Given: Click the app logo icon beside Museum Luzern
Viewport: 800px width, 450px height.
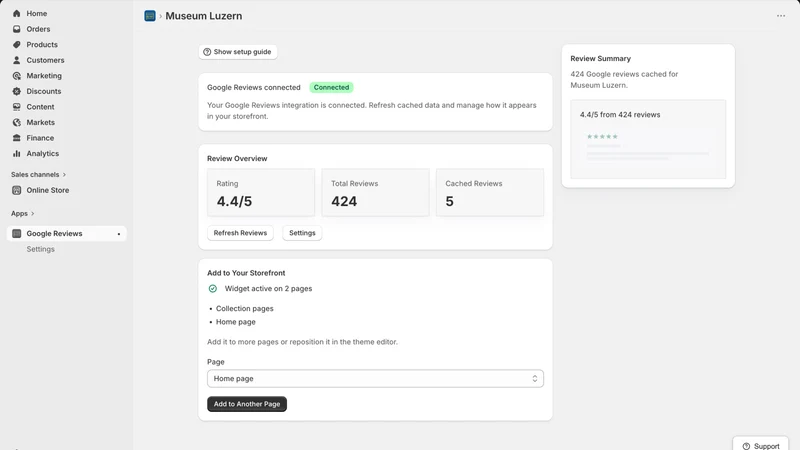Looking at the screenshot, I should 149,16.
